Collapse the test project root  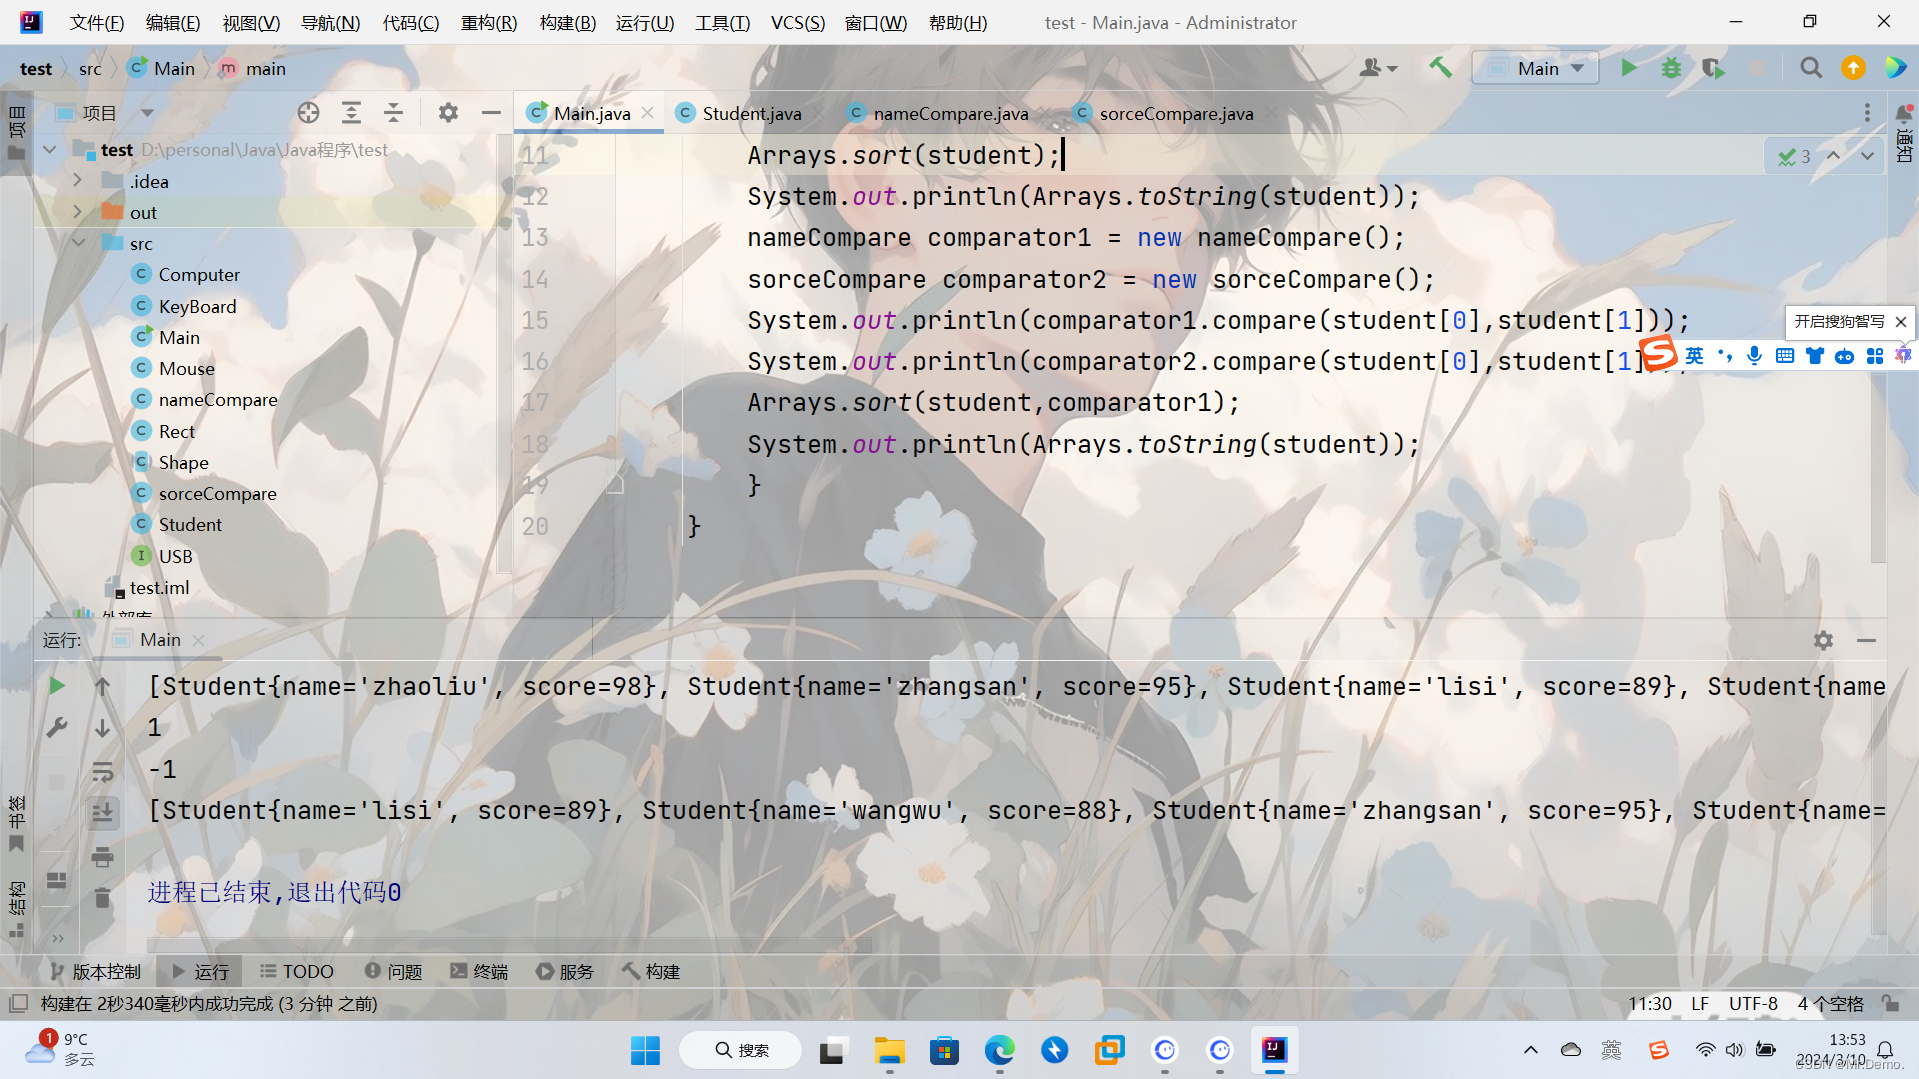point(49,150)
